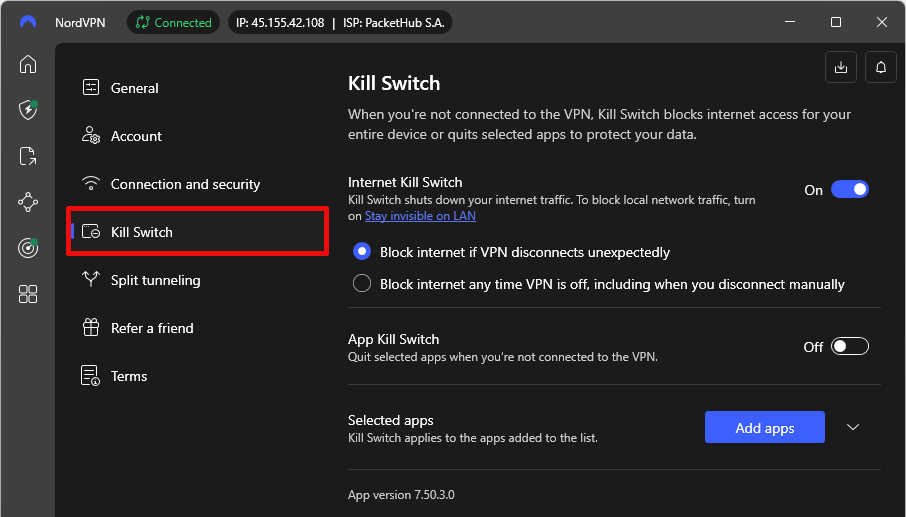Click the NordVPN logo icon

pos(28,23)
